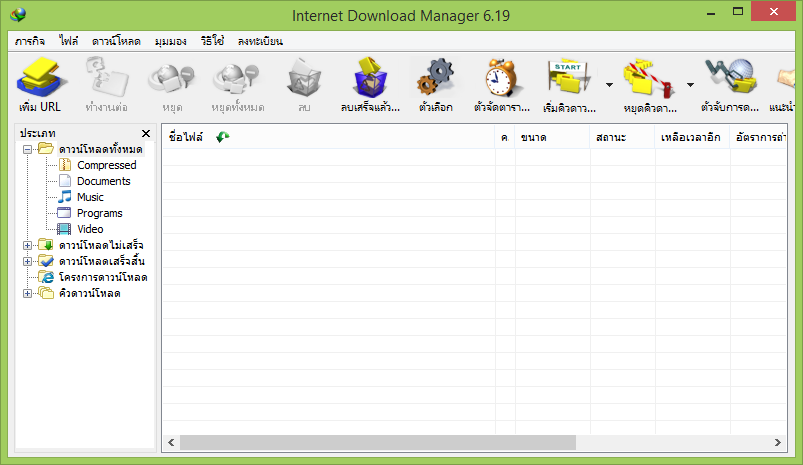803x465 pixels.
Task: Click the partially visible แนะนำ toolbar icon
Action: coord(787,77)
